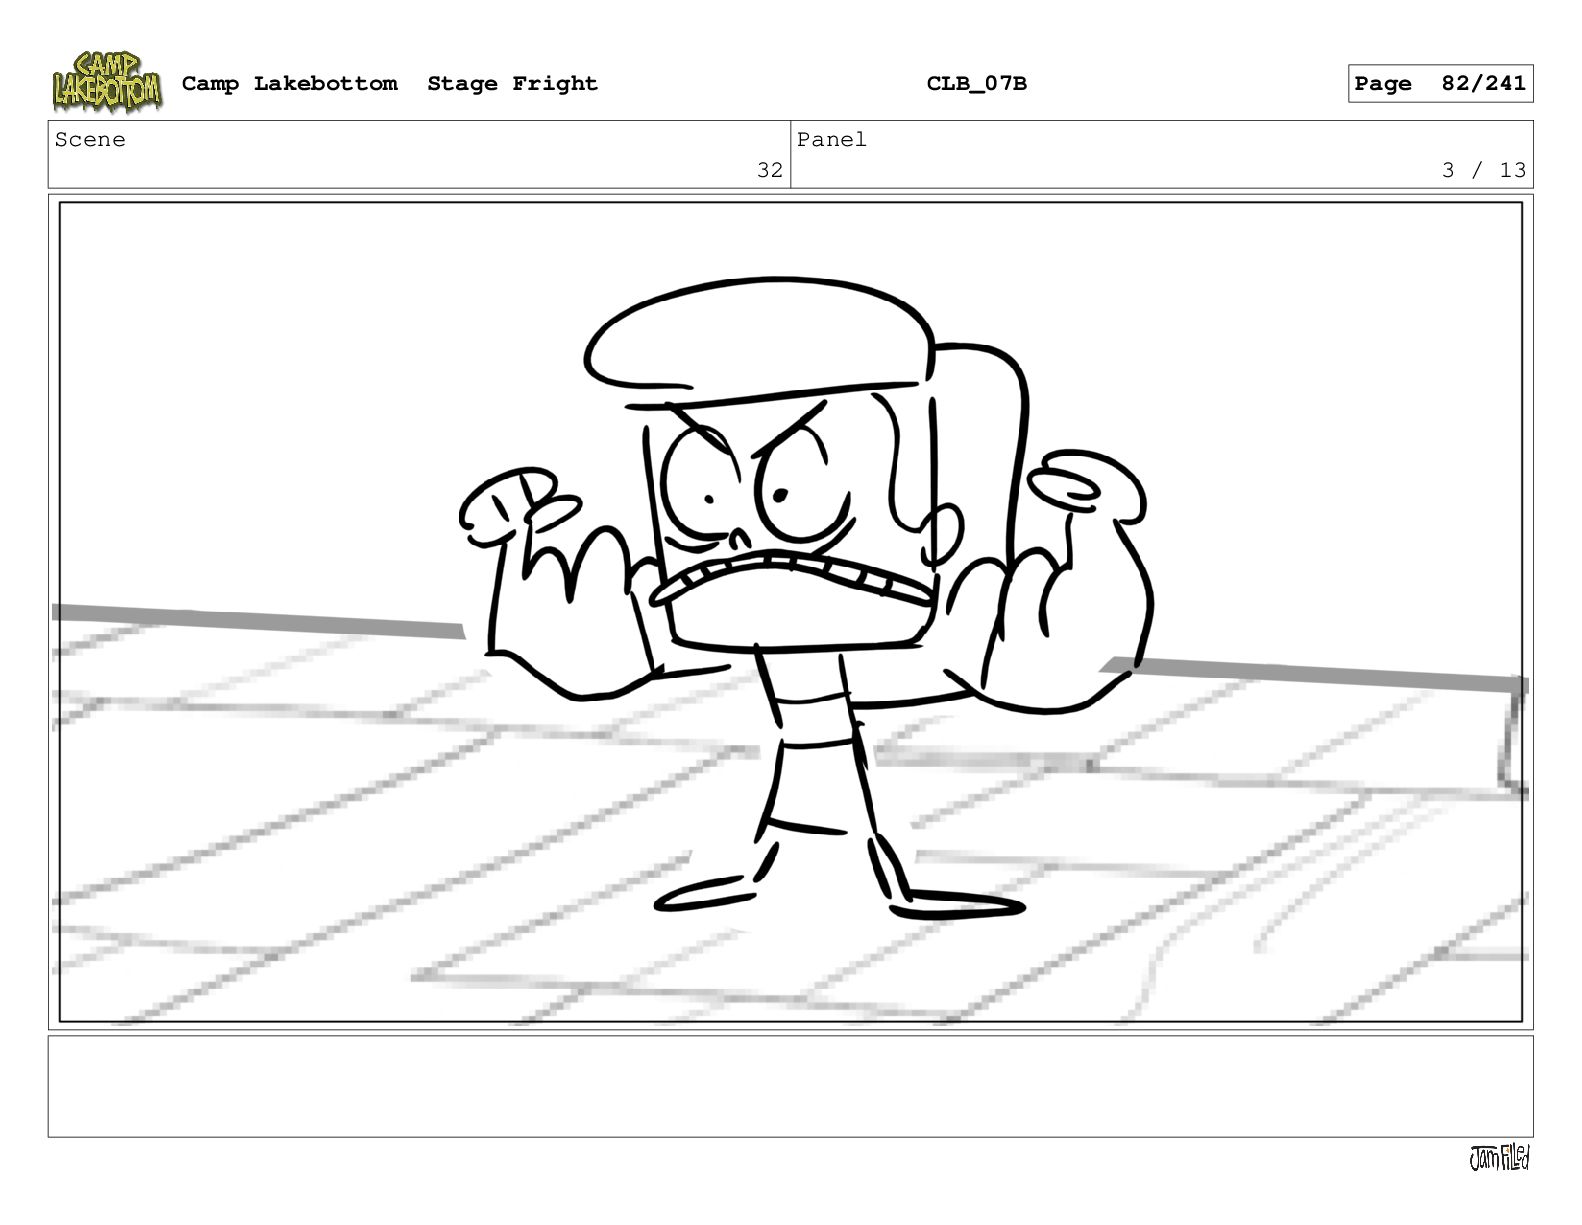
Task: Click the 'CLB_07B' episode code
Action: [x=976, y=84]
